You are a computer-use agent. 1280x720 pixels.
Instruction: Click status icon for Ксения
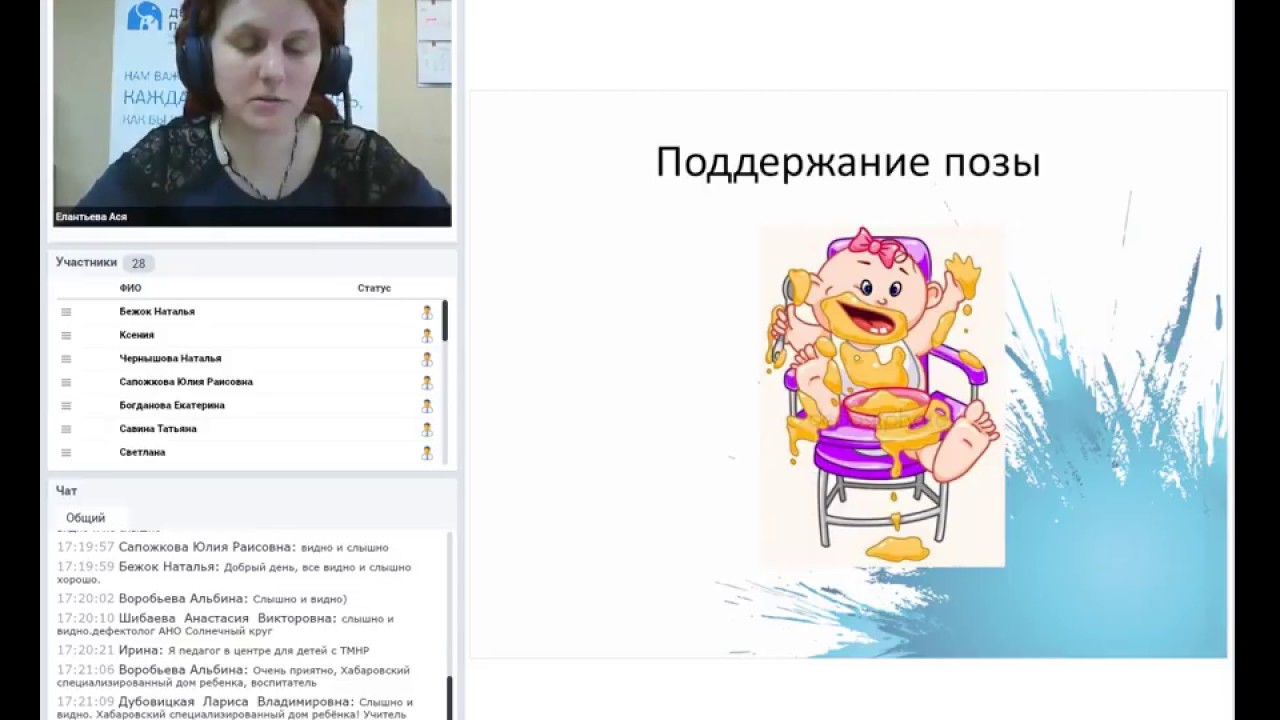click(427, 335)
